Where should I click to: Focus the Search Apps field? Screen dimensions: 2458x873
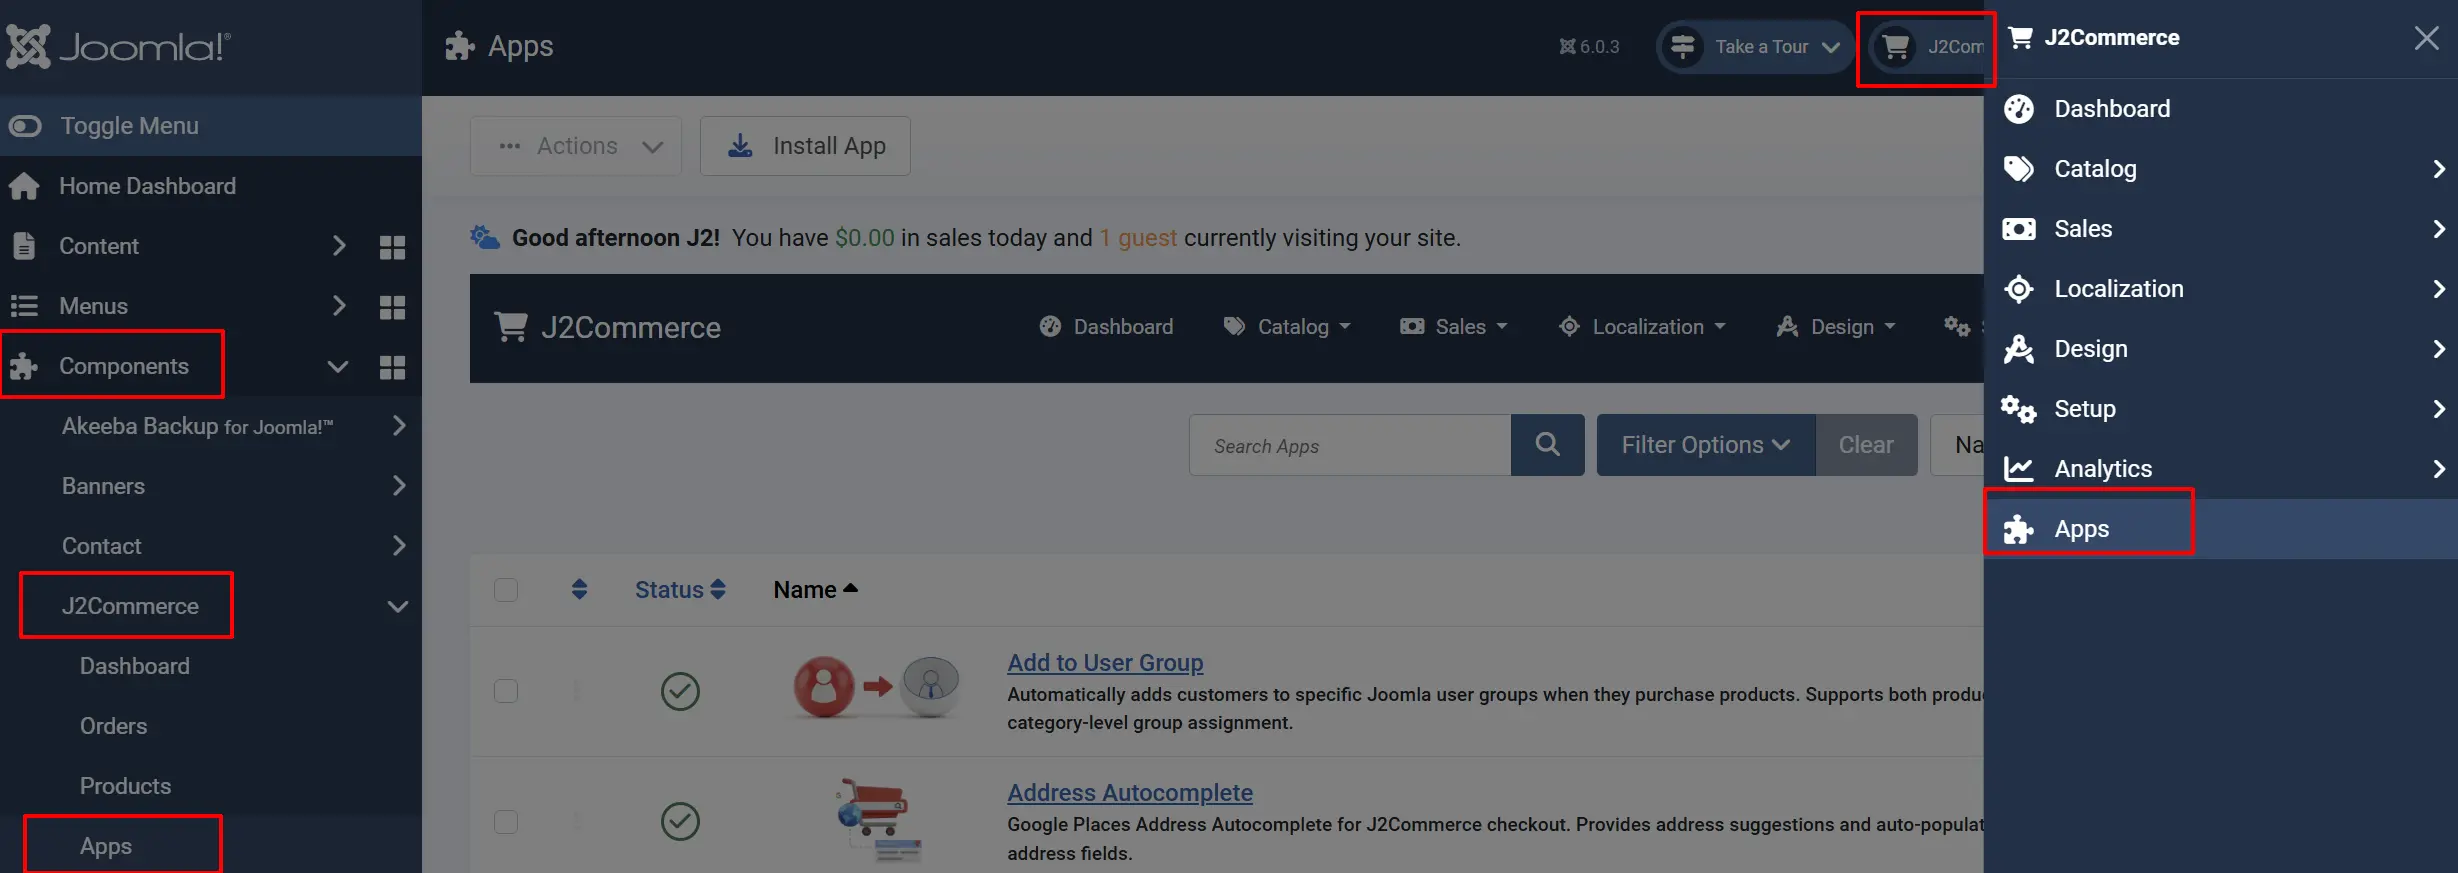[1350, 445]
